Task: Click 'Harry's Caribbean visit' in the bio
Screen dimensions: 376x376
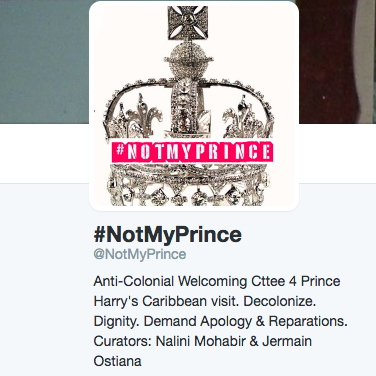Action: click(x=166, y=301)
